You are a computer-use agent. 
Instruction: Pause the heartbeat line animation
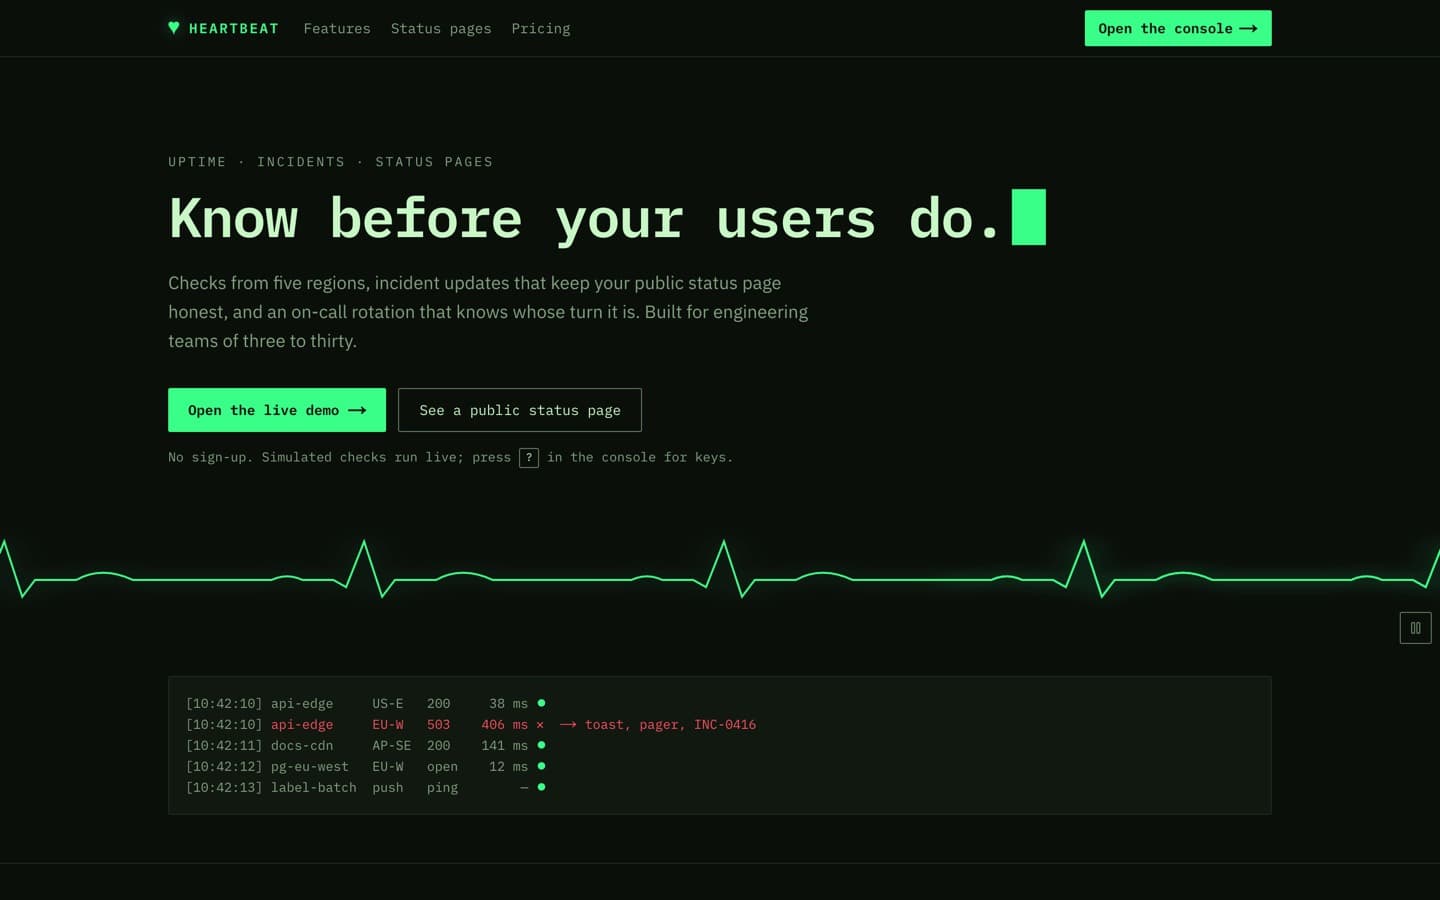click(1415, 628)
